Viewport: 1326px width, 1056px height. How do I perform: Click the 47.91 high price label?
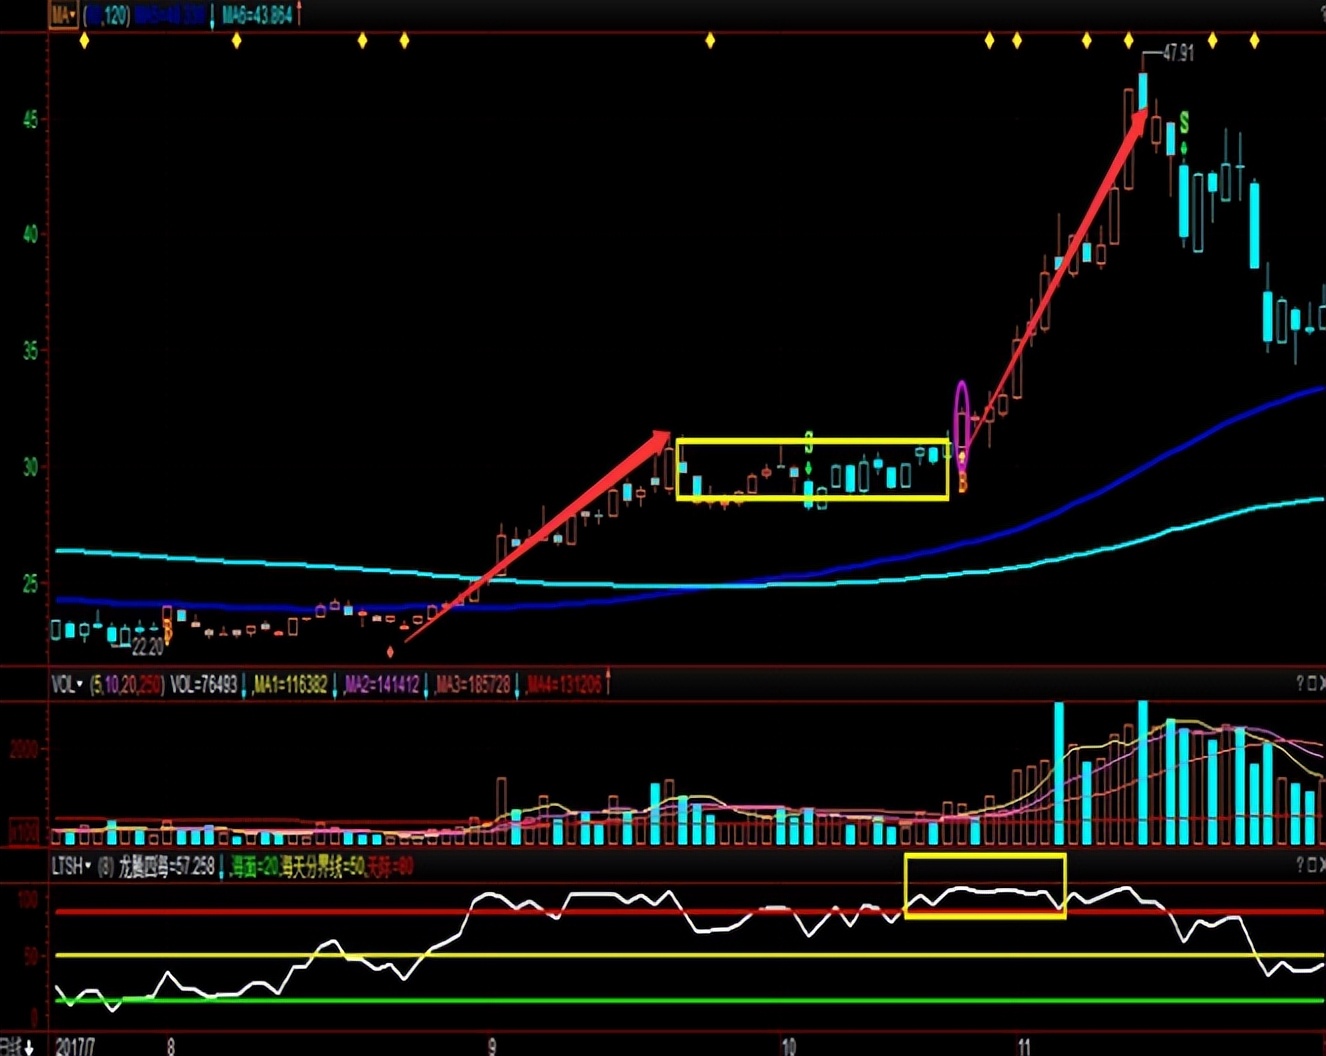point(1178,53)
